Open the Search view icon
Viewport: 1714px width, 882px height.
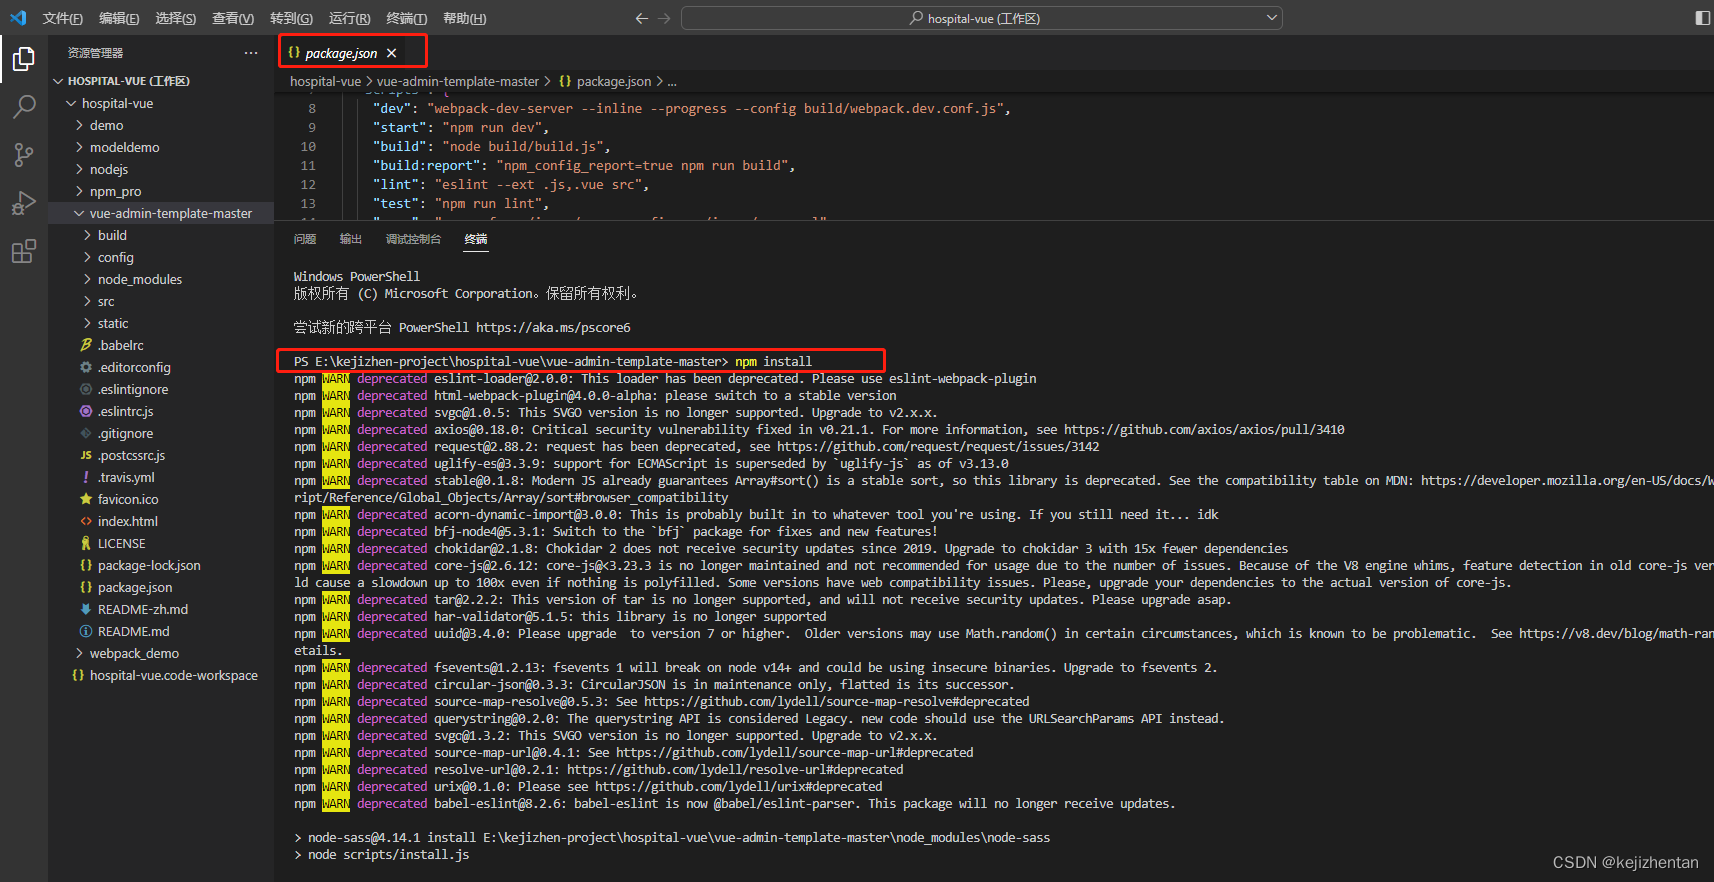click(24, 106)
